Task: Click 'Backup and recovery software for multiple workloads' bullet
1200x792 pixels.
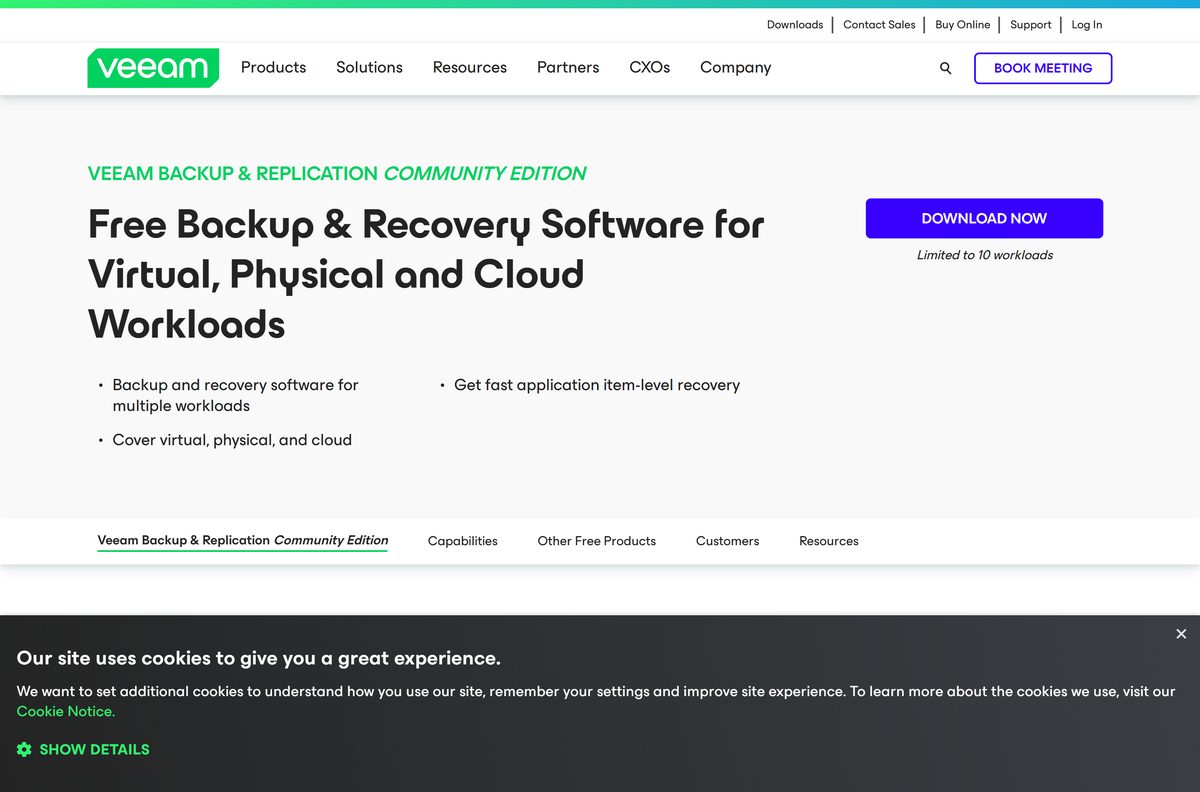Action: (235, 395)
